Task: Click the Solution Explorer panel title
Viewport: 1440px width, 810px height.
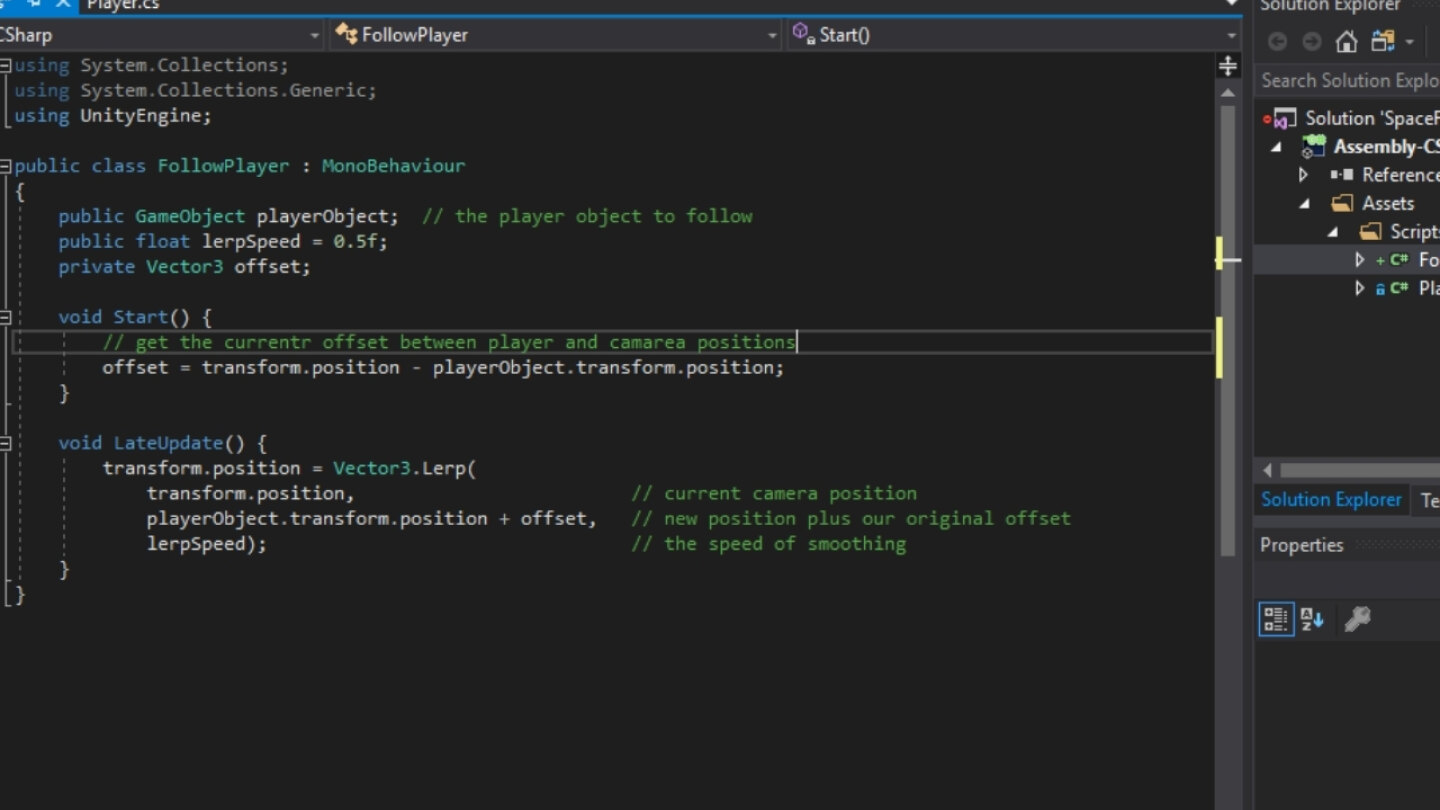Action: click(x=1330, y=6)
